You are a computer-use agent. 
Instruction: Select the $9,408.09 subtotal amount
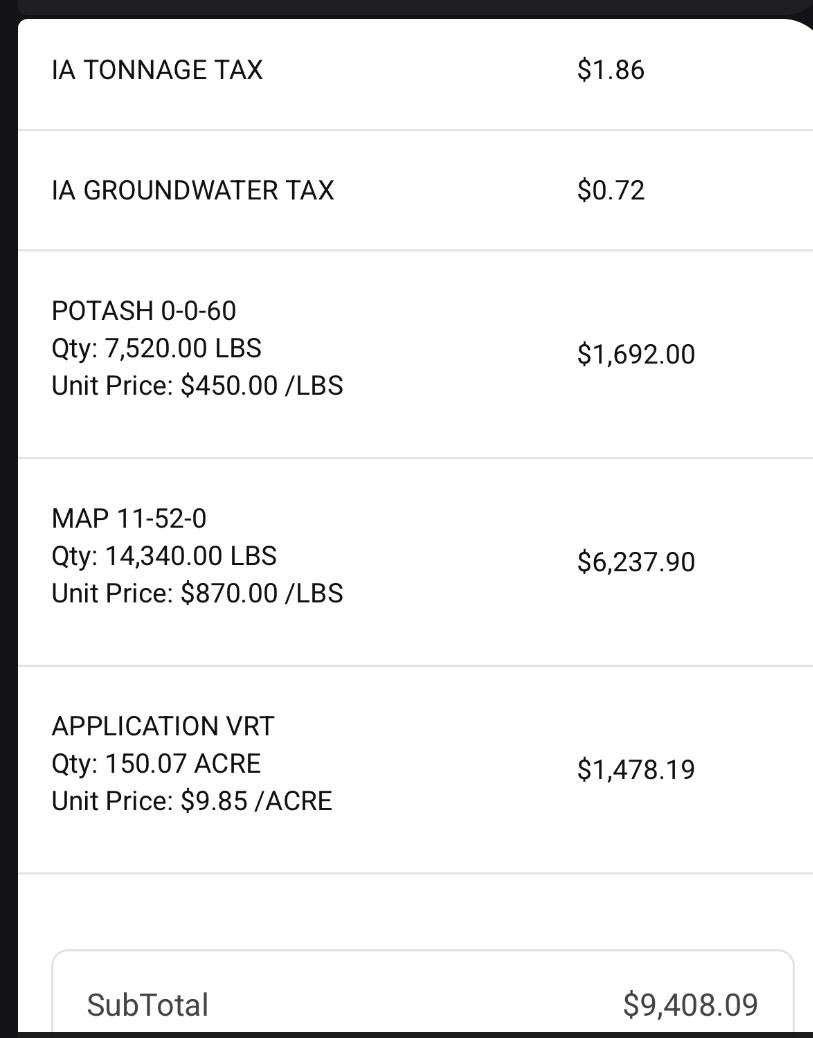point(690,1005)
